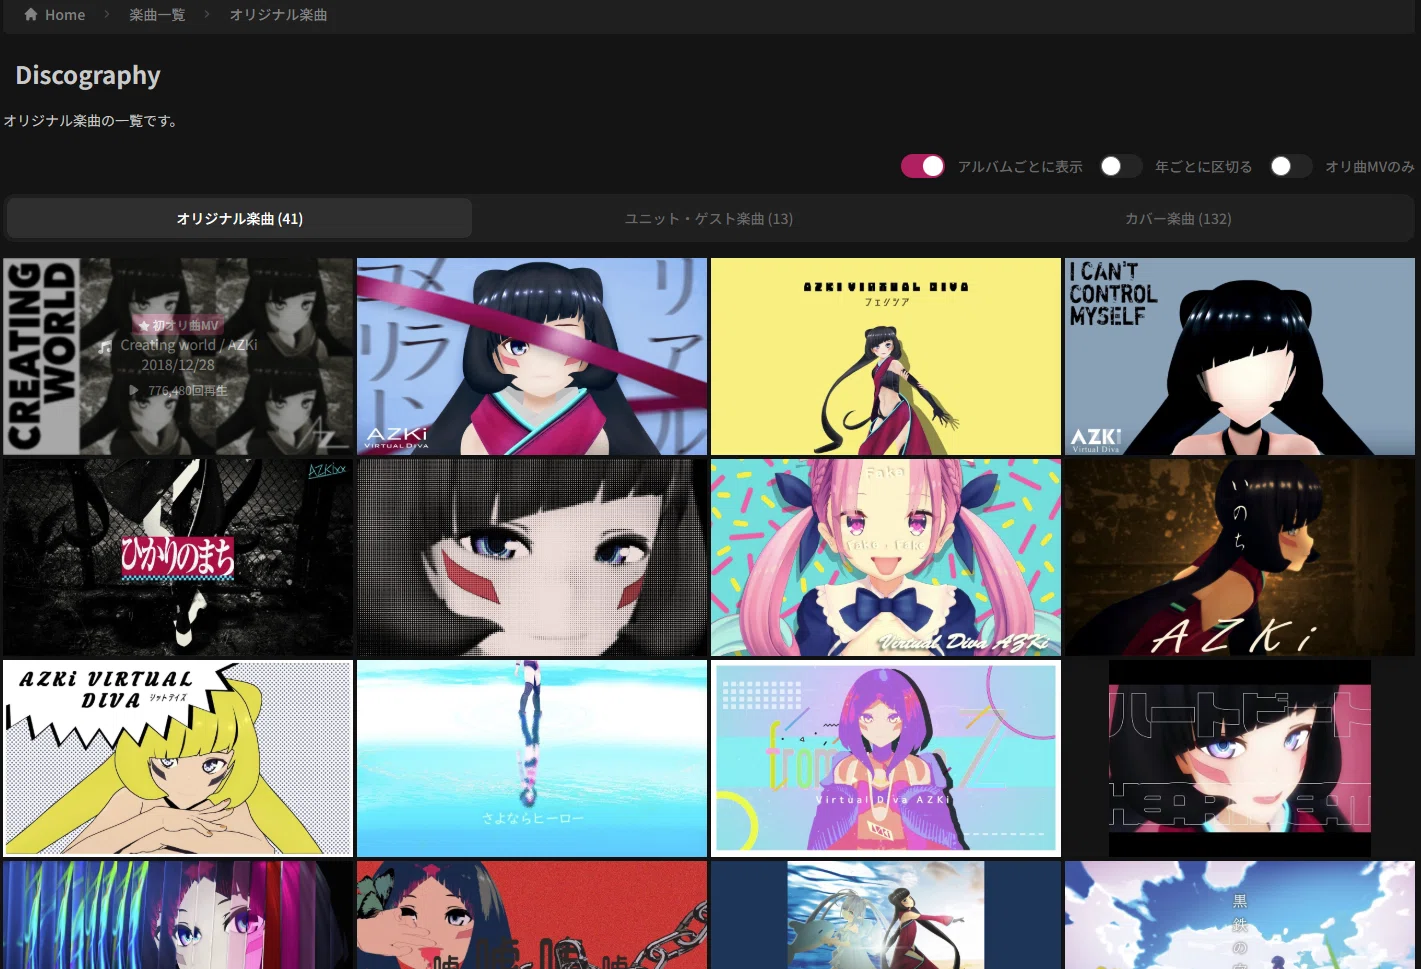Open the dark brown のち AZKi thumbnail

click(x=1240, y=558)
